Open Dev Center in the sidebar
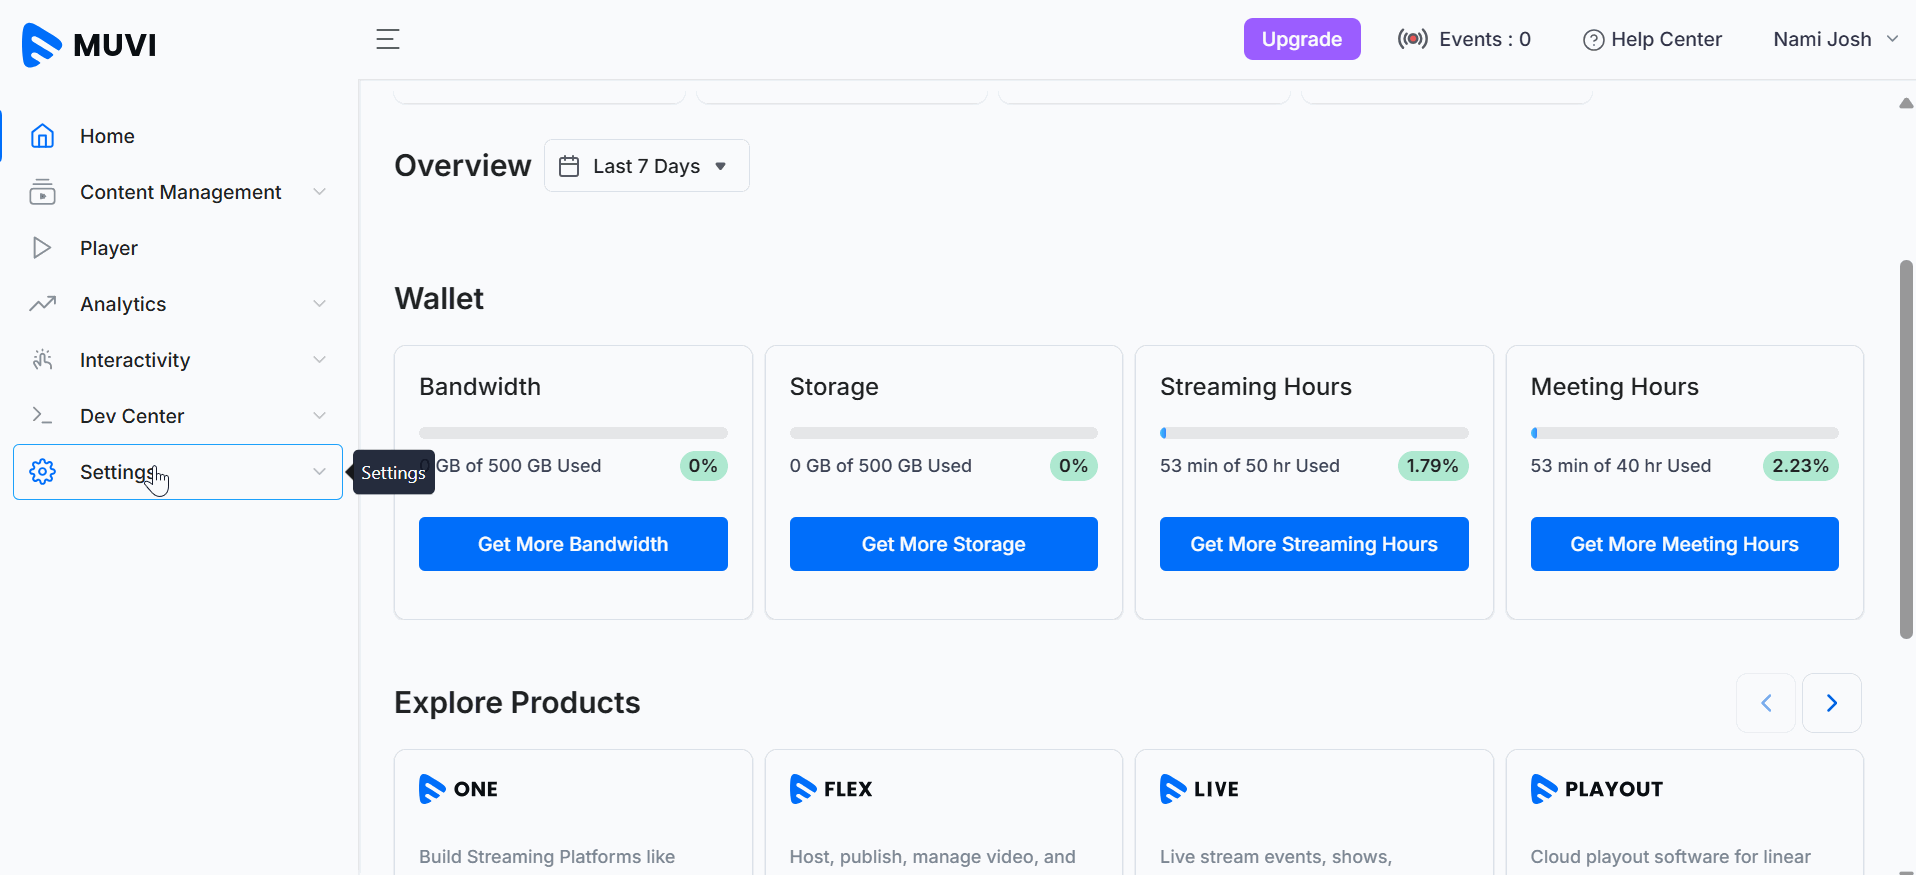 point(132,416)
